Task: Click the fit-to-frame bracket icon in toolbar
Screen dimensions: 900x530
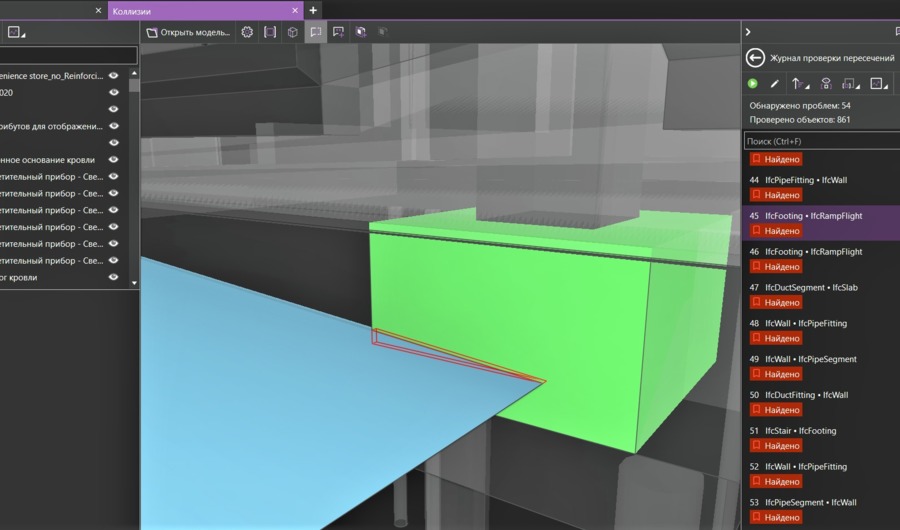Action: pos(270,32)
